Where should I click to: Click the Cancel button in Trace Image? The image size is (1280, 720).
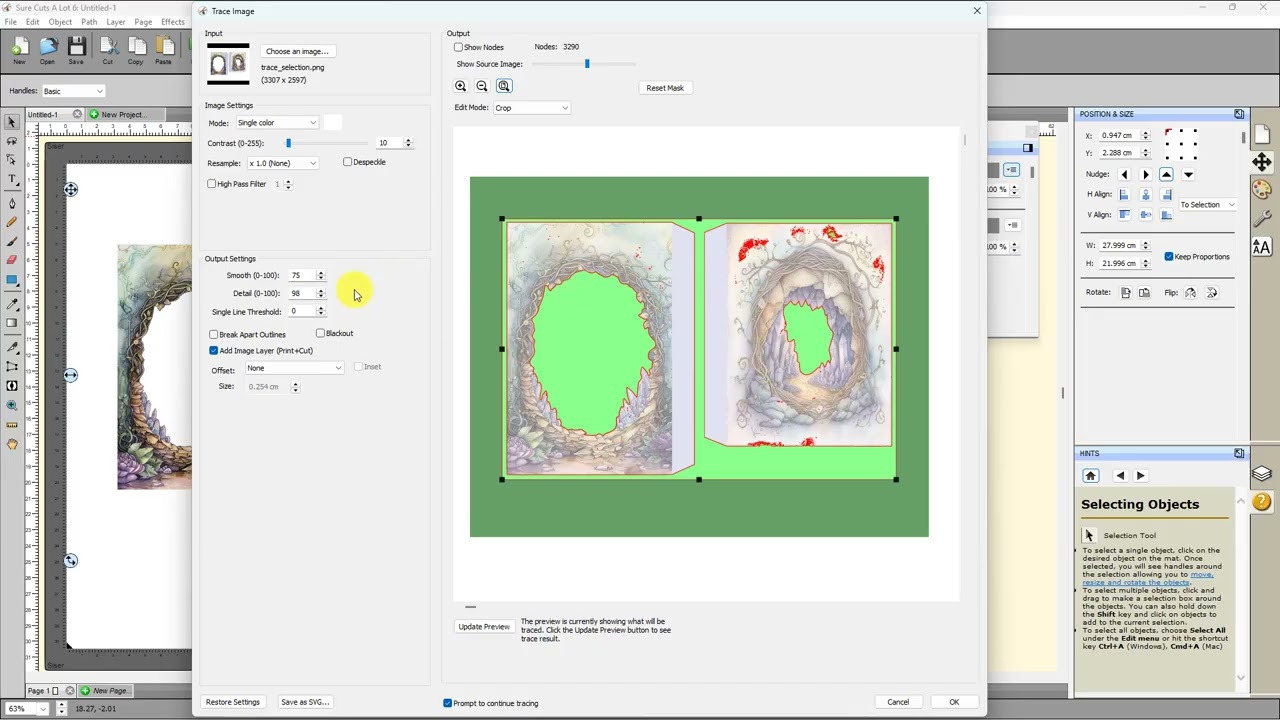tap(898, 702)
